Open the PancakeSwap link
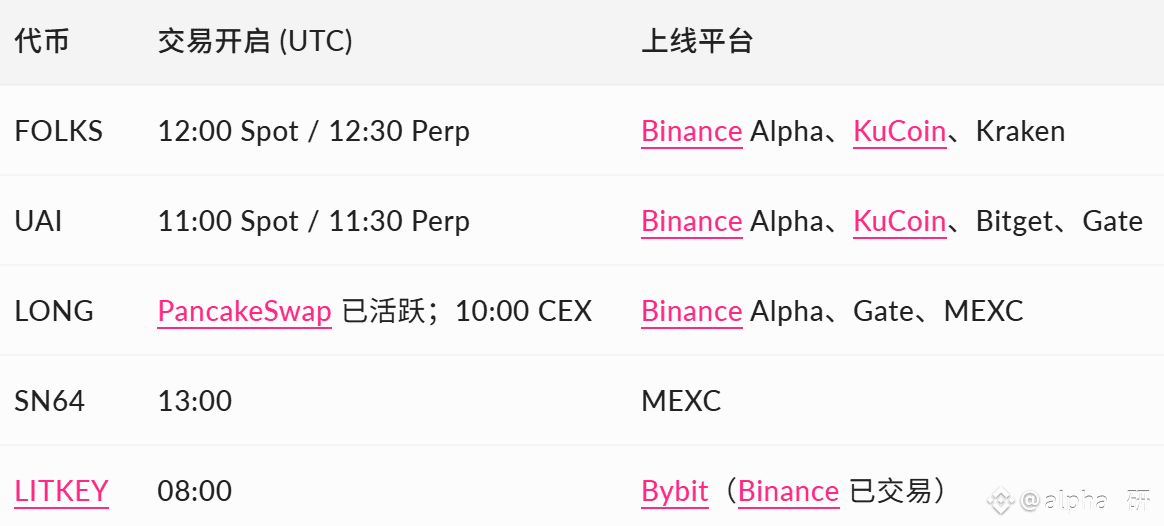1164x526 pixels. click(244, 311)
